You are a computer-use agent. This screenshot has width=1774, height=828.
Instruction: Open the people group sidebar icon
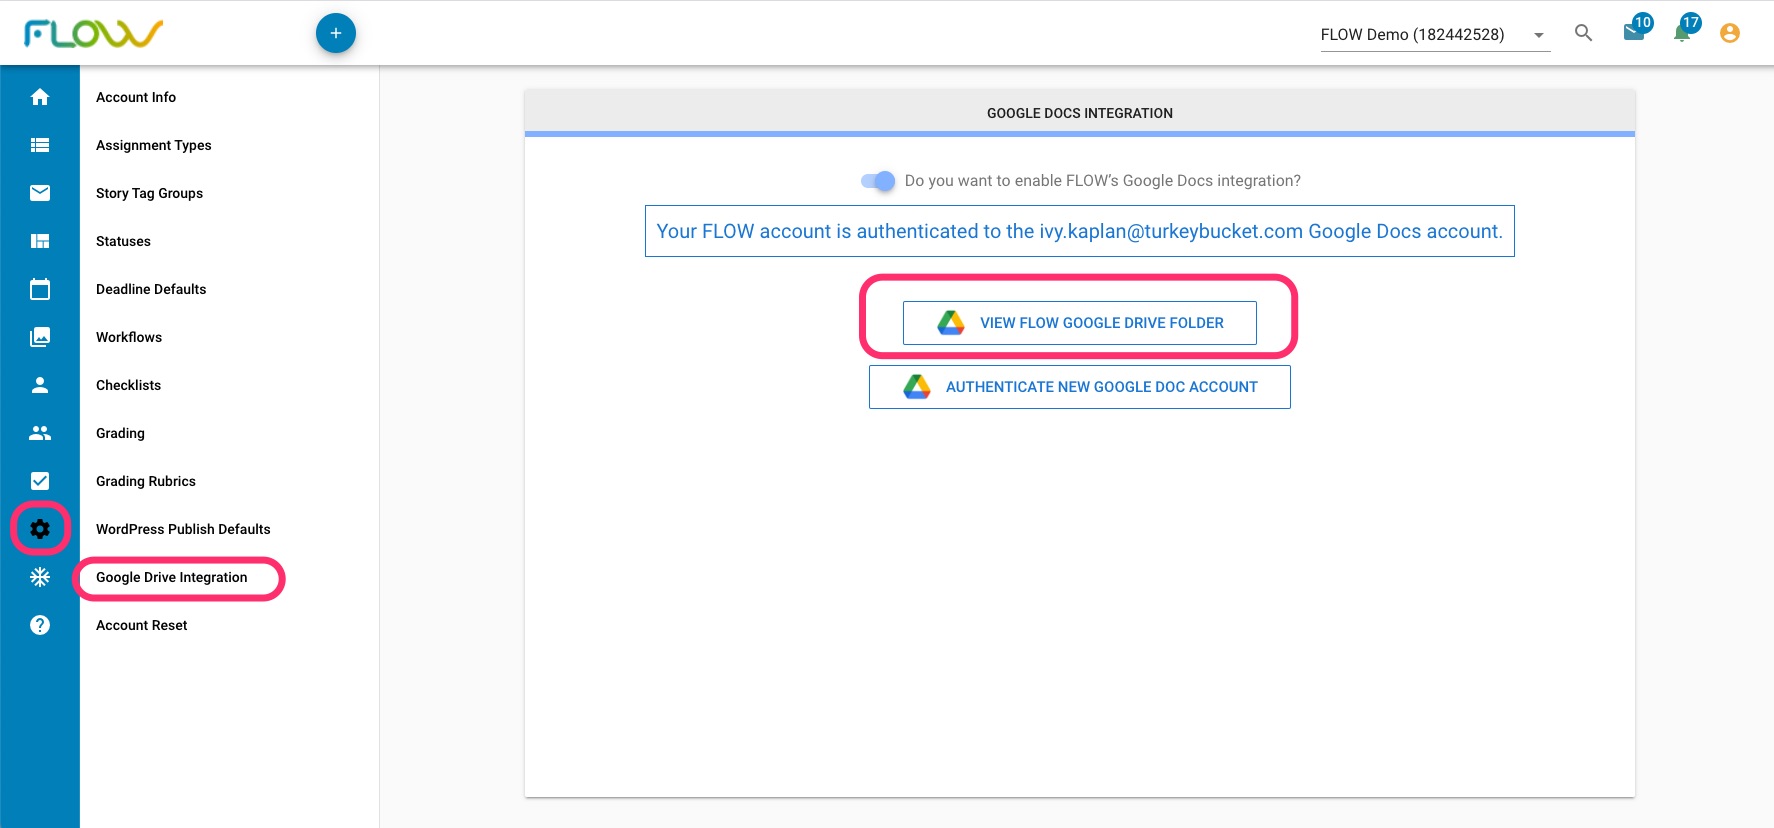point(40,433)
